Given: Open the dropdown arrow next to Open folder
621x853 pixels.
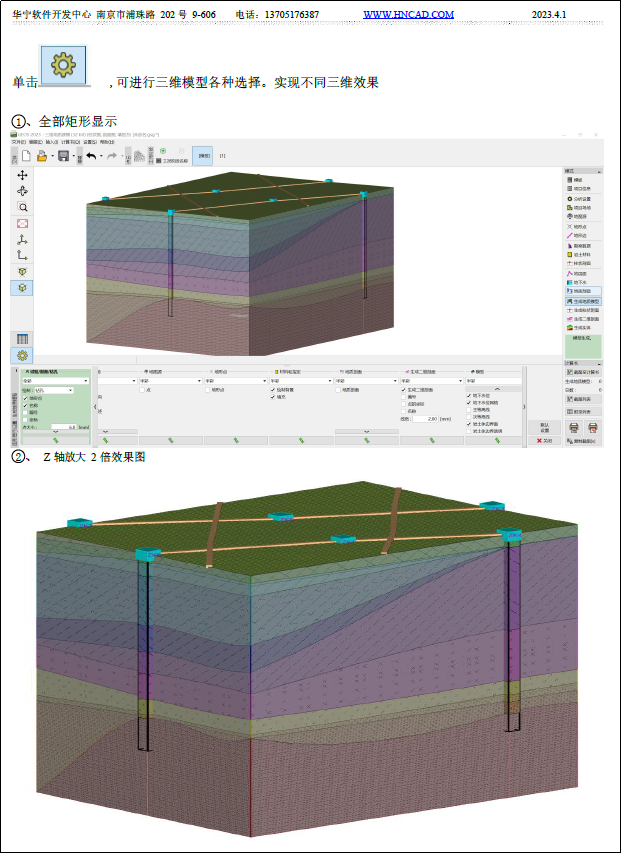Looking at the screenshot, I should (x=52, y=157).
